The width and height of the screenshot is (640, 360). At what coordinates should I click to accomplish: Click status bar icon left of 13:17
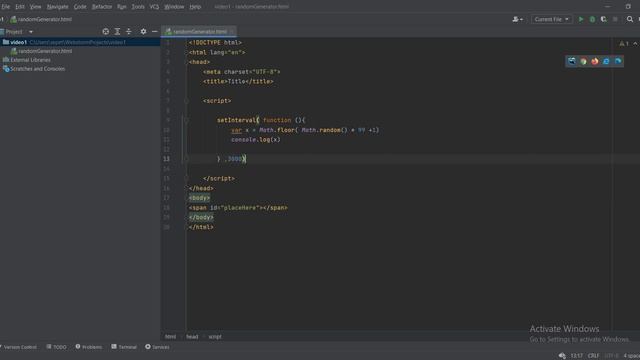(x=562, y=356)
